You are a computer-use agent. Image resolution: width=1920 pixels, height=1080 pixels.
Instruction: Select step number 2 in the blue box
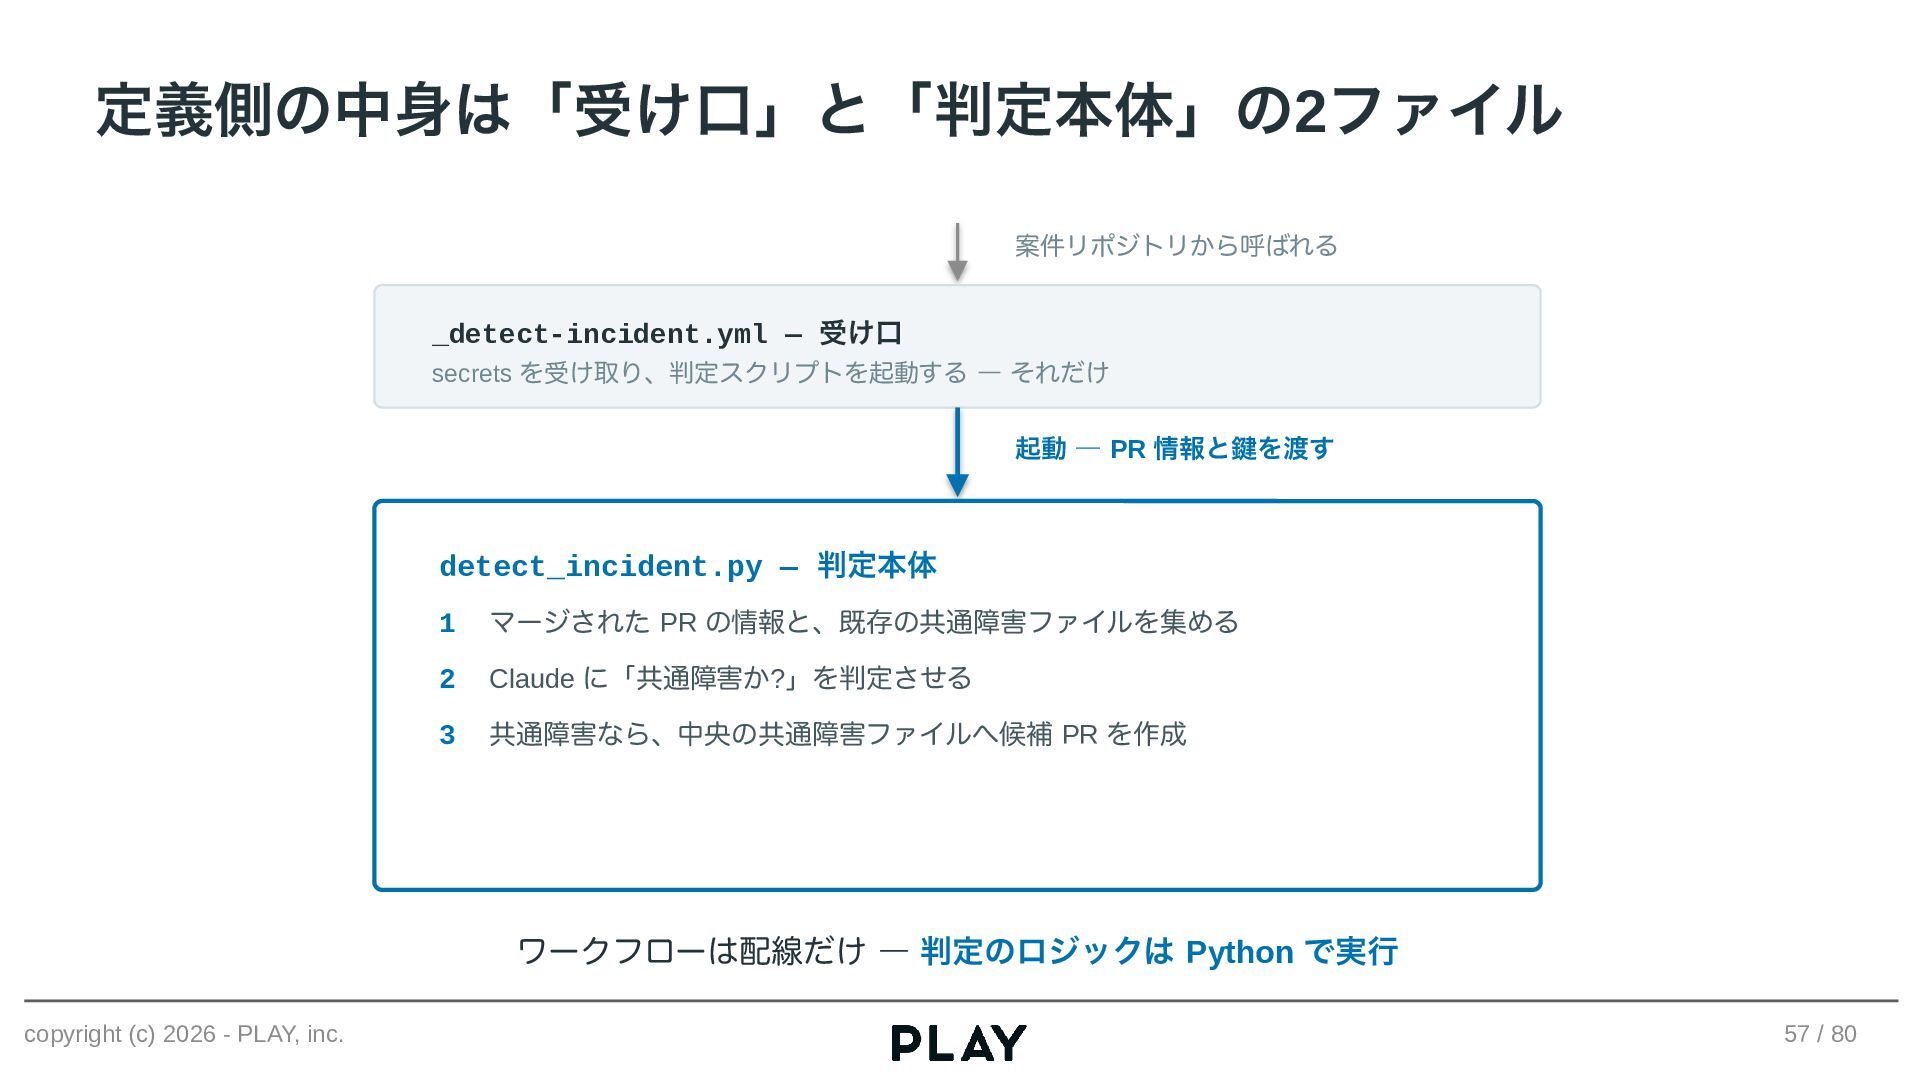[447, 680]
